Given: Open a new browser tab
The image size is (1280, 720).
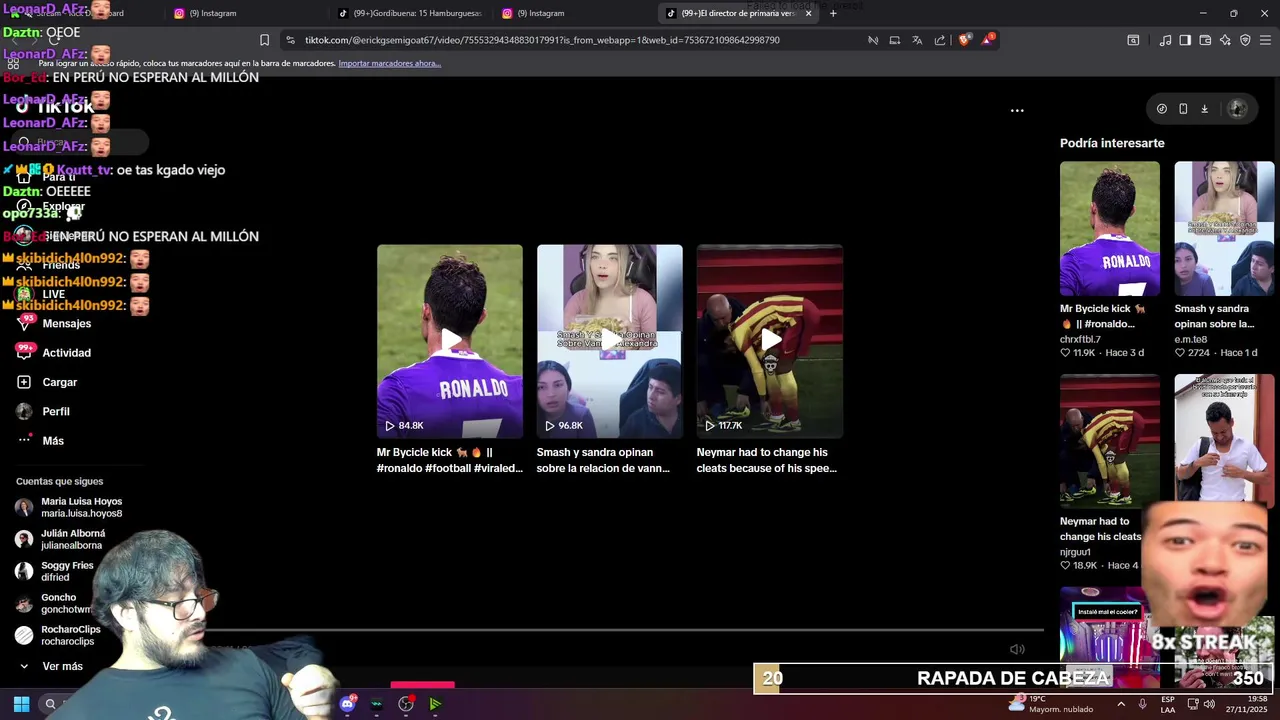Looking at the screenshot, I should coord(833,13).
